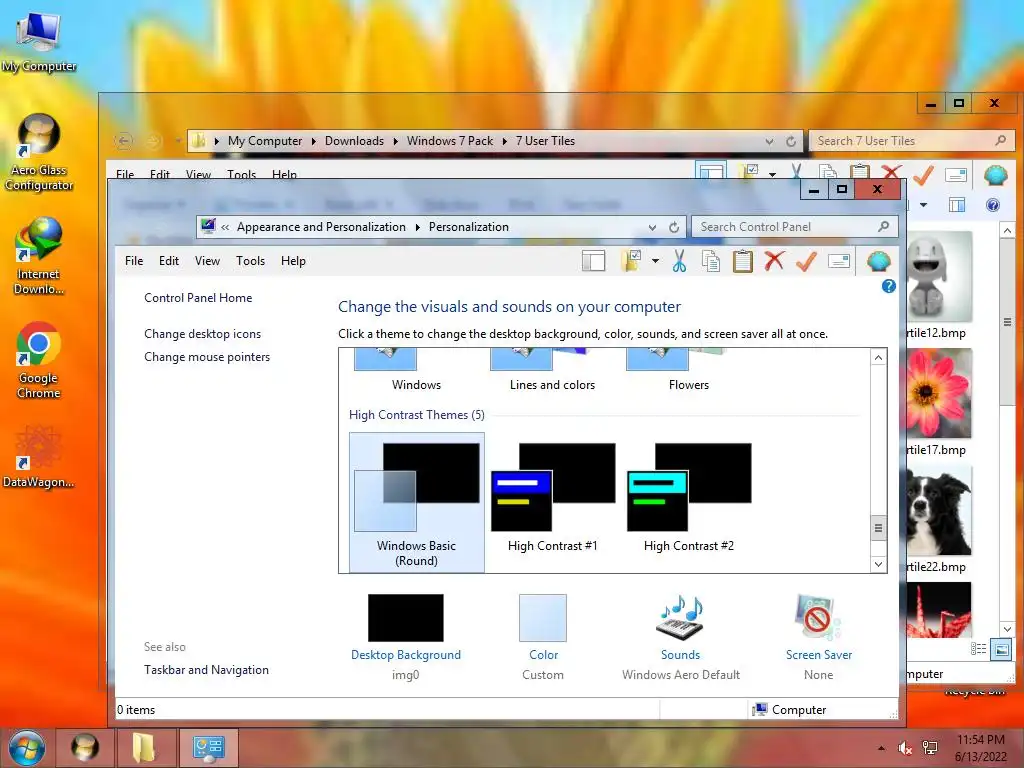1024x768 pixels.
Task: Click the orange checkmark icon in 7 User Tiles window
Action: coord(923,174)
